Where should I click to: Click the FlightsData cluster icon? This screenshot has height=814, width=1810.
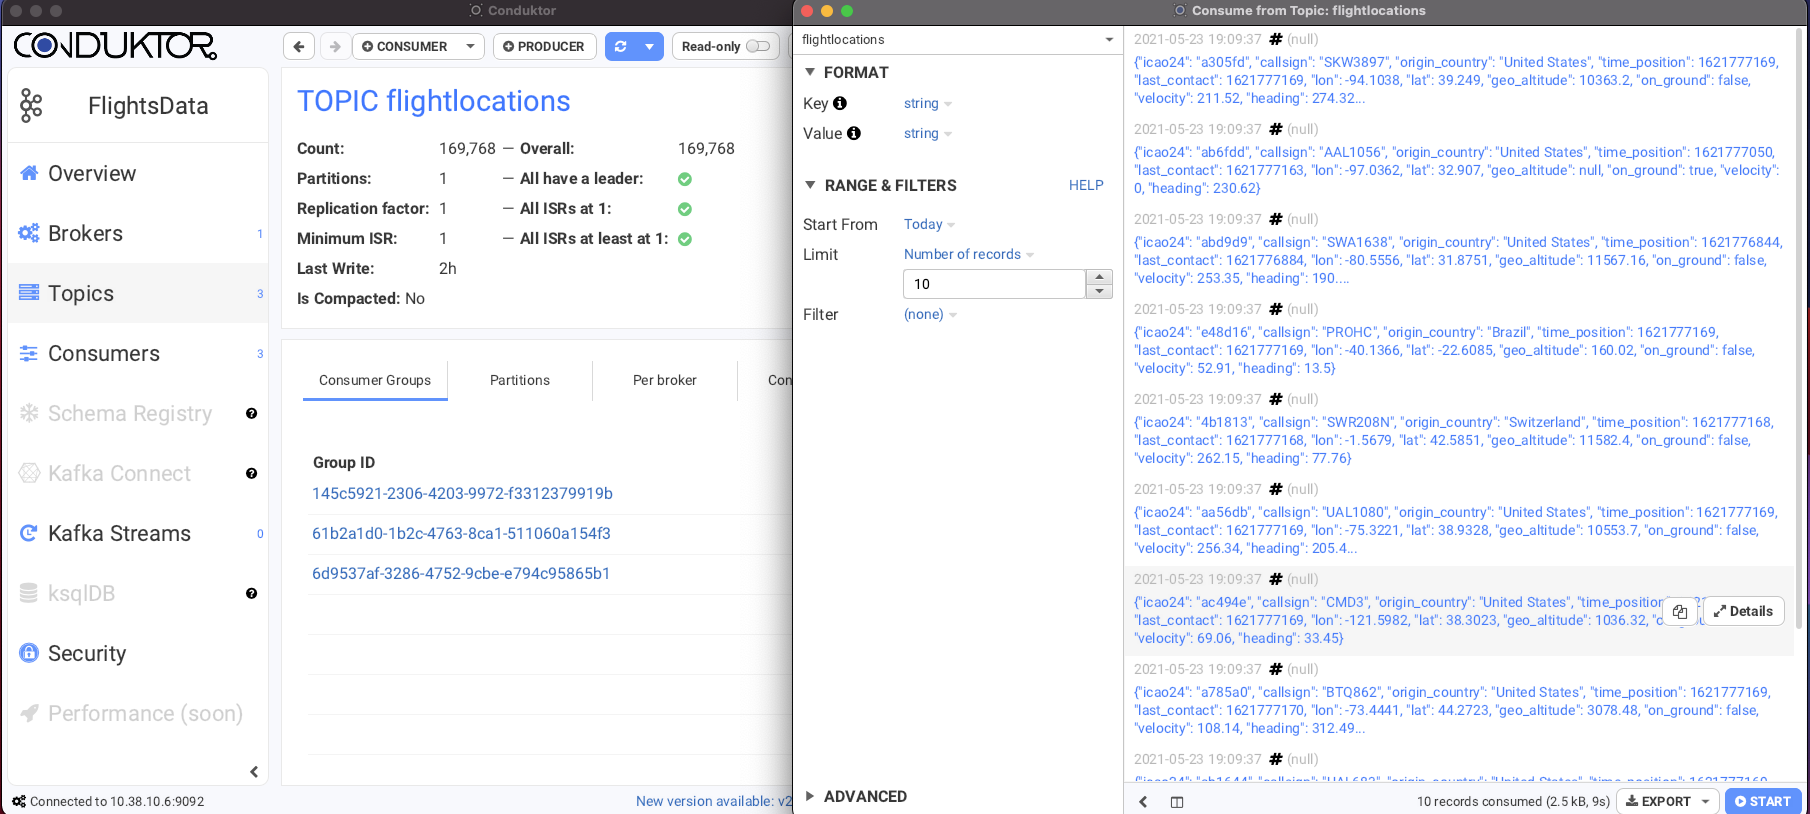click(31, 105)
